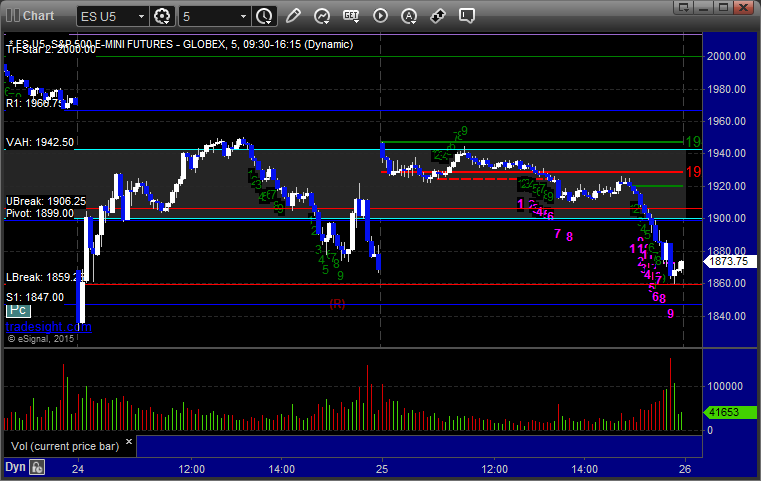The height and width of the screenshot is (481, 761).
Task: Open the alerts circled-A icon
Action: pos(409,16)
